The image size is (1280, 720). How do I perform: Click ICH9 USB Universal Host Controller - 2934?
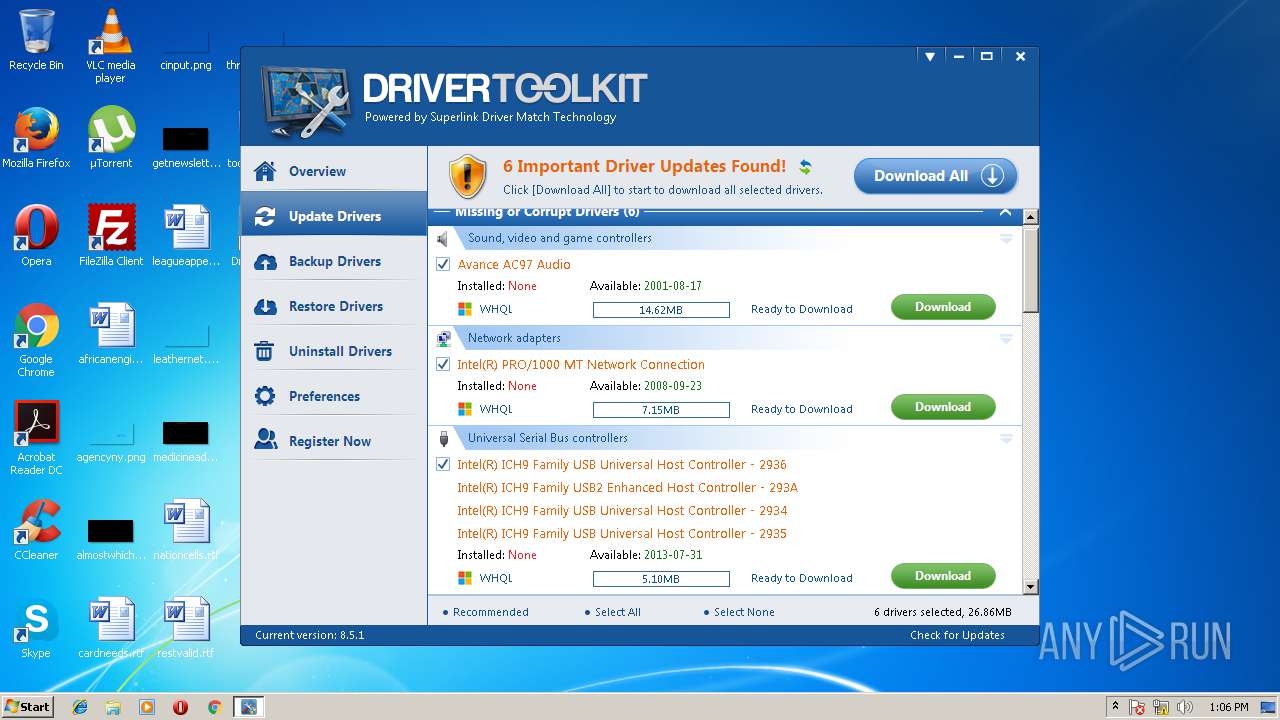622,510
